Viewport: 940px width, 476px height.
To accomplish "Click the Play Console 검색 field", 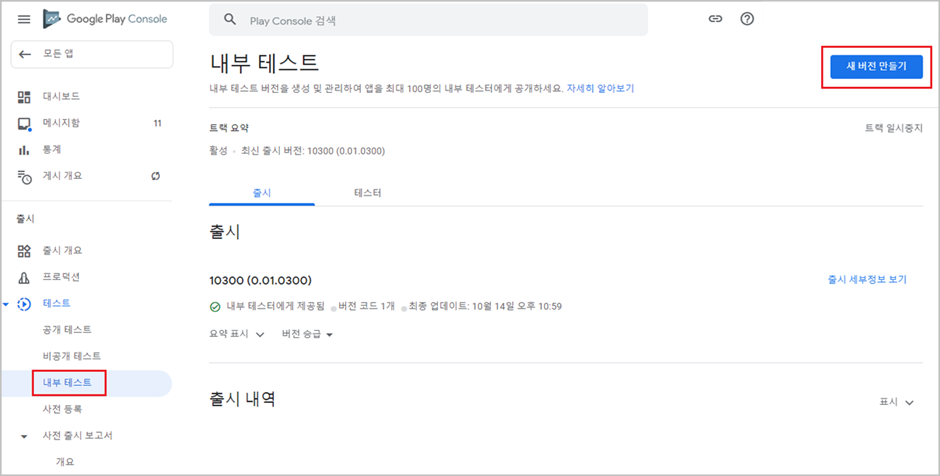I will tap(428, 20).
